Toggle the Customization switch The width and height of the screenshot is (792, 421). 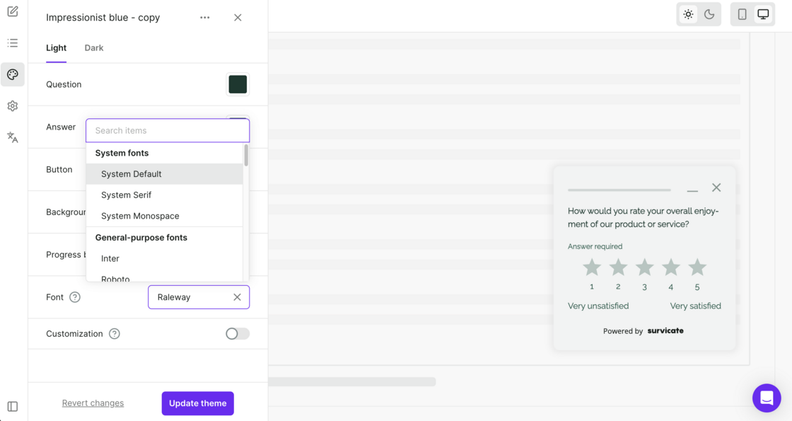click(x=237, y=334)
